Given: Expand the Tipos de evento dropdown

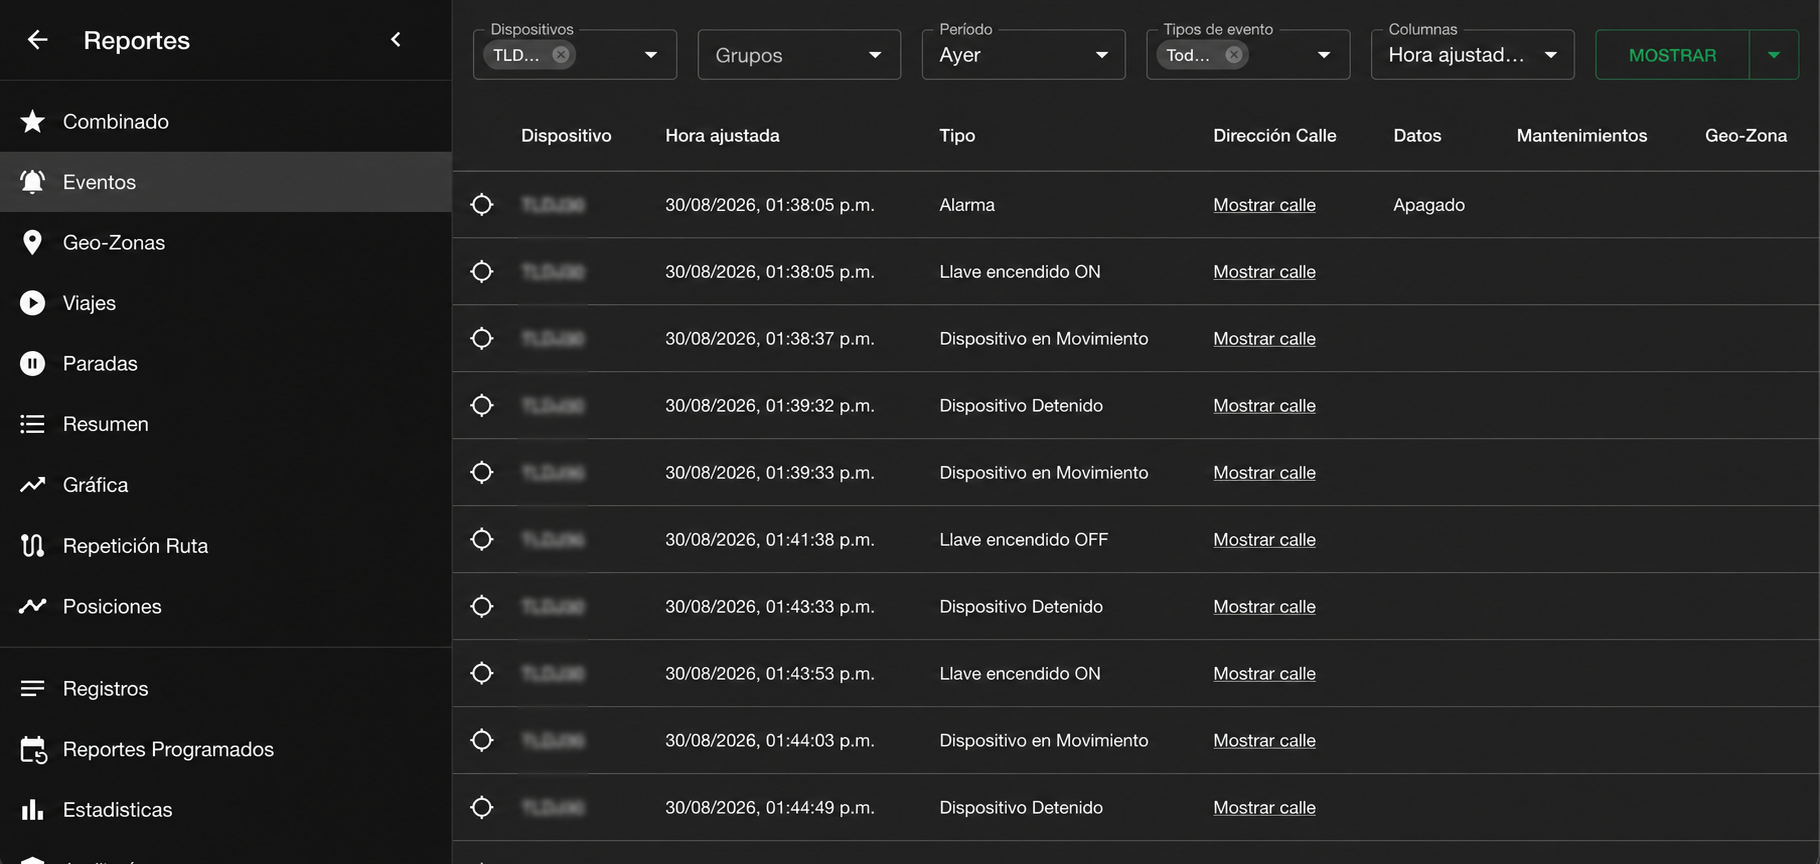Looking at the screenshot, I should (1324, 55).
